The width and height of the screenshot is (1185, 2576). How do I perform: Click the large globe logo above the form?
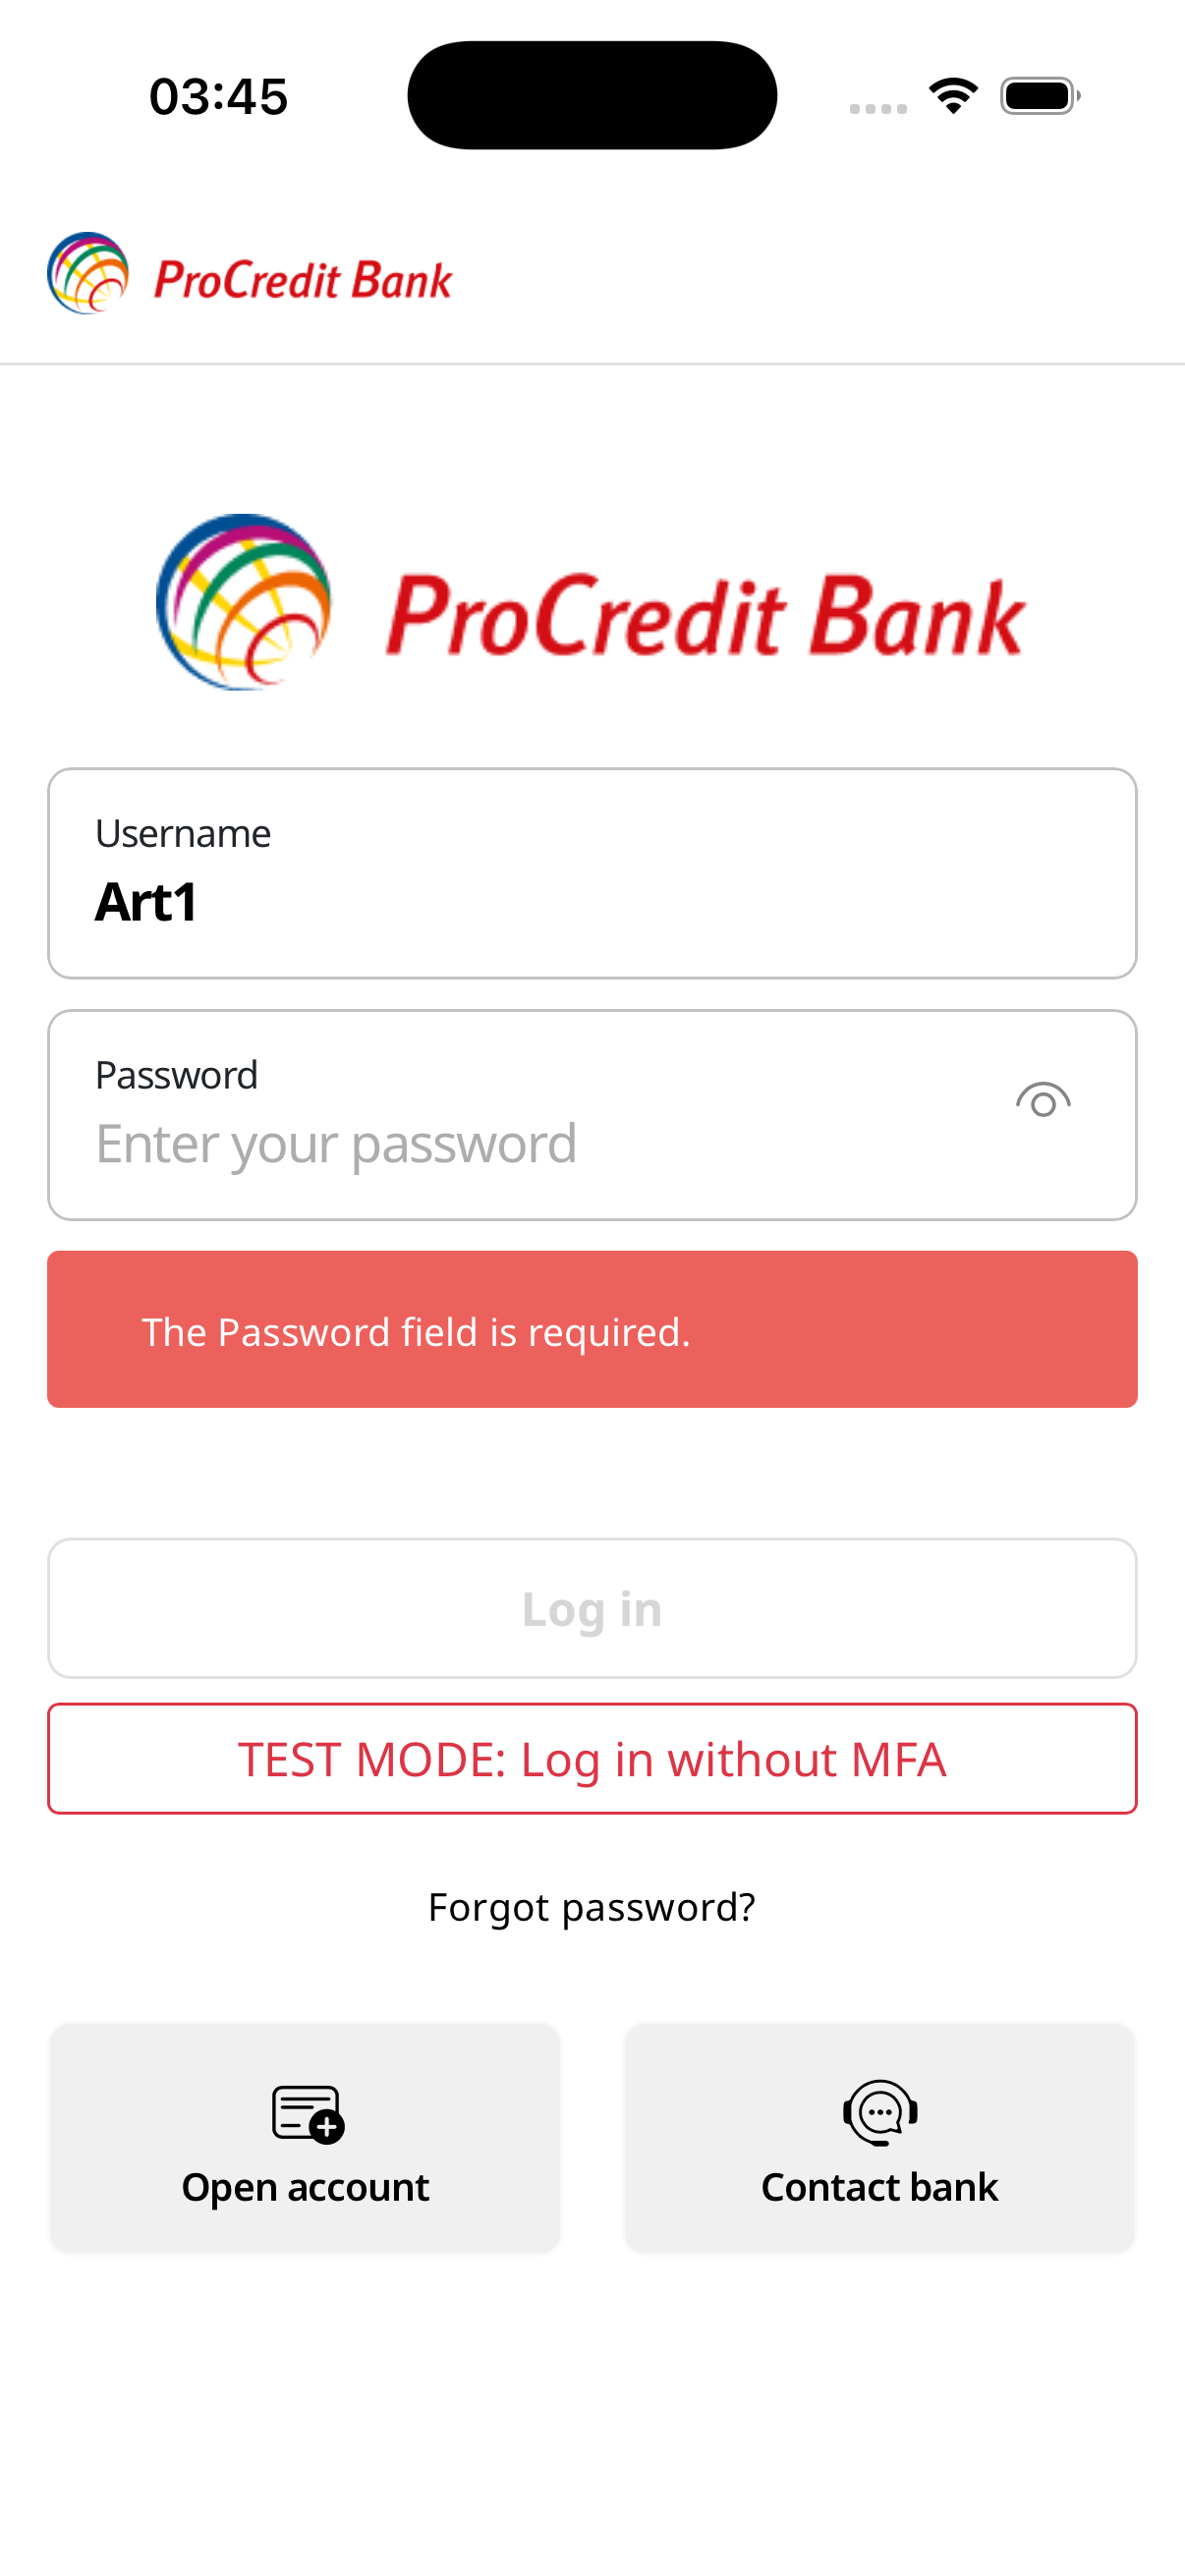pyautogui.click(x=243, y=602)
